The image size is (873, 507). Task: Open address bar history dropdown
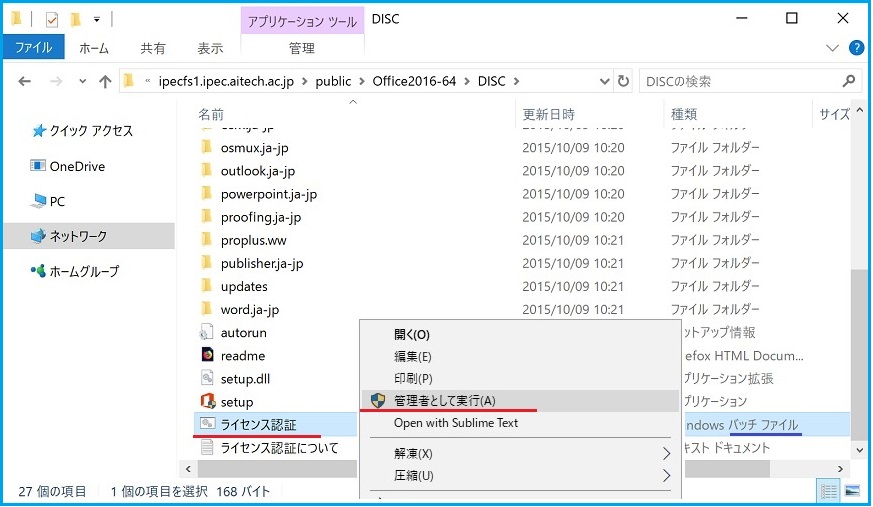point(605,81)
